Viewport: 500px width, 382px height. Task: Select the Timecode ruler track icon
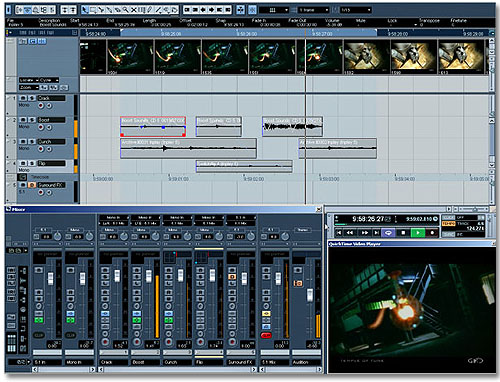coord(22,177)
